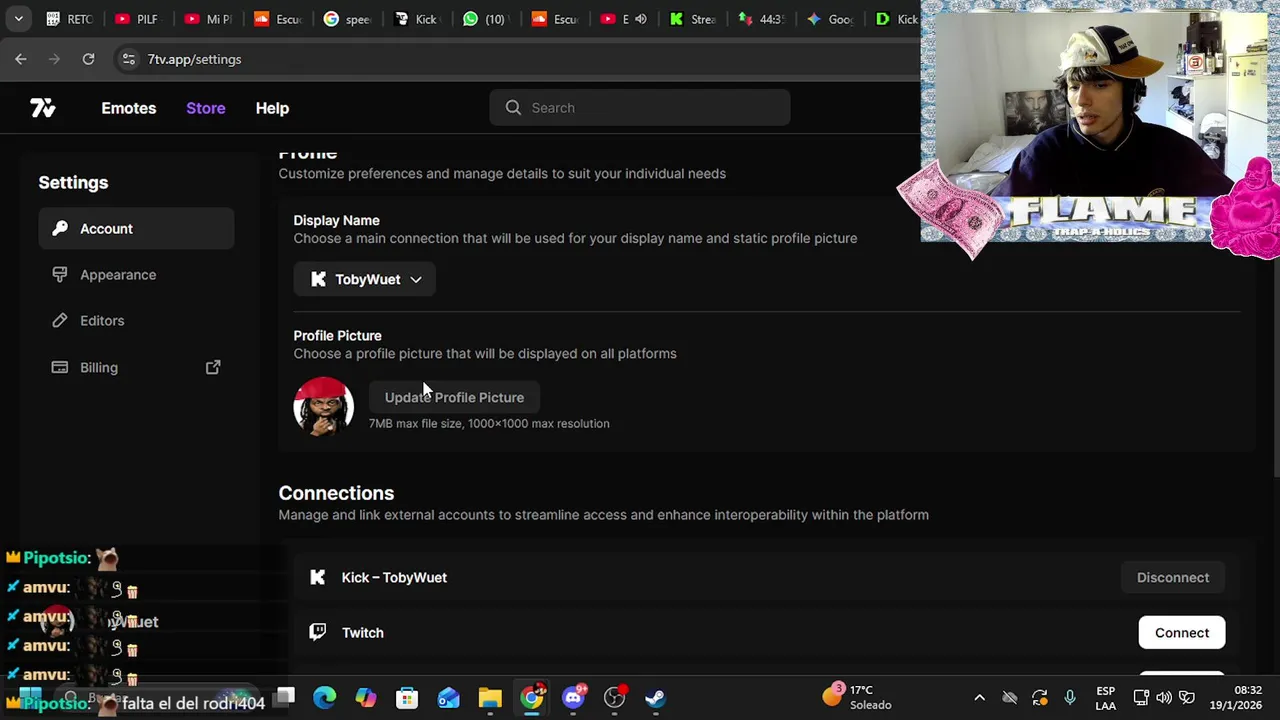
Task: Switch to the WhatsApp (10) tab
Action: pyautogui.click(x=484, y=19)
